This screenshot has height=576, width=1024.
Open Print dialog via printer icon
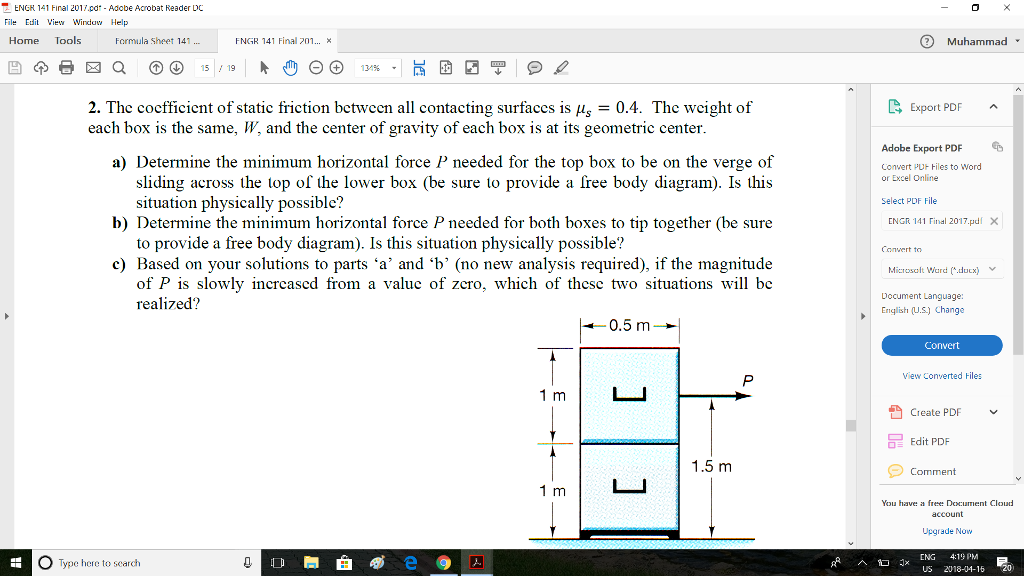coord(66,67)
